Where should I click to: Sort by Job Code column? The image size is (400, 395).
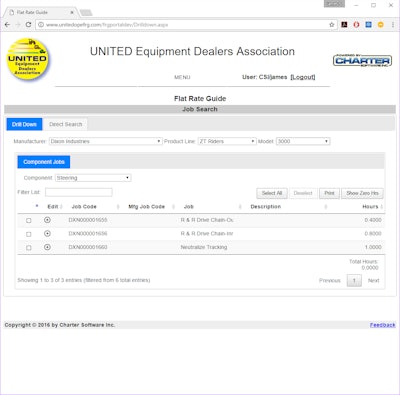84,207
